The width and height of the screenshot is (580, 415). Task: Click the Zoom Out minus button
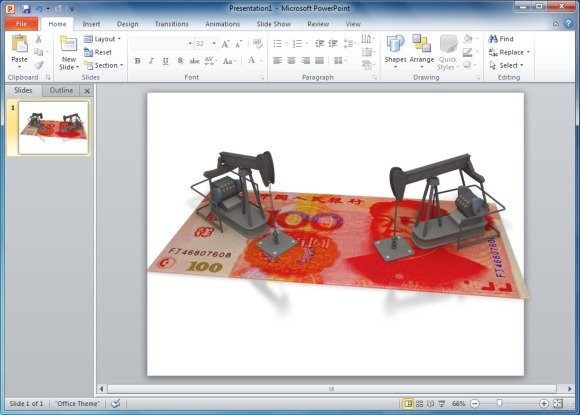[x=475, y=404]
